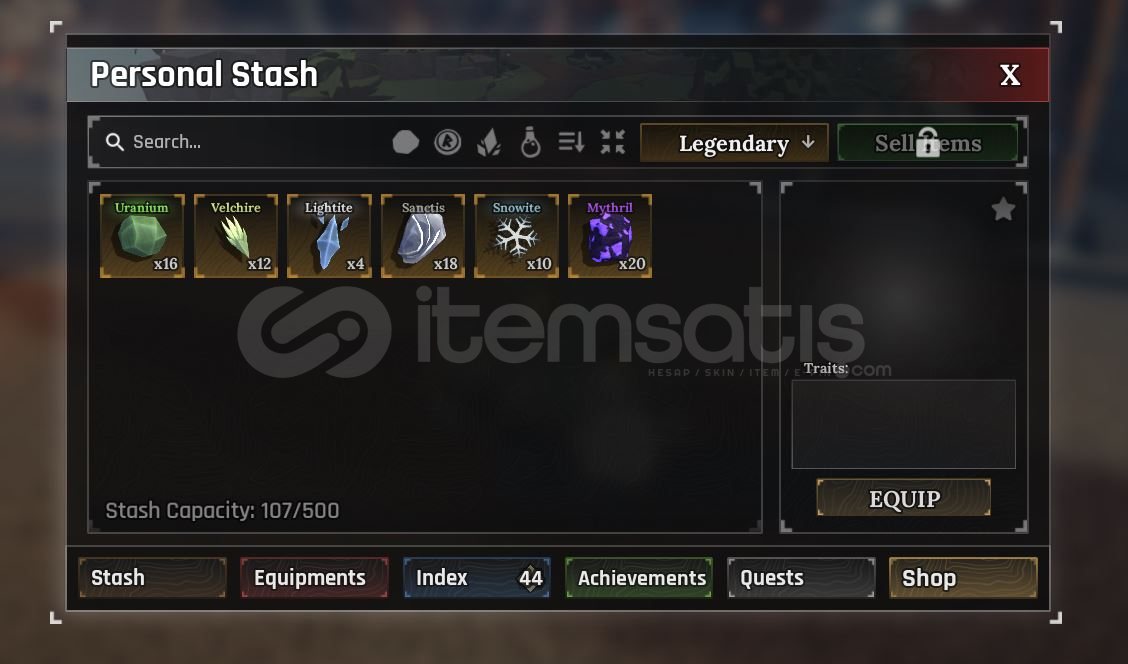Toggle the rune filter icon

(x=447, y=142)
